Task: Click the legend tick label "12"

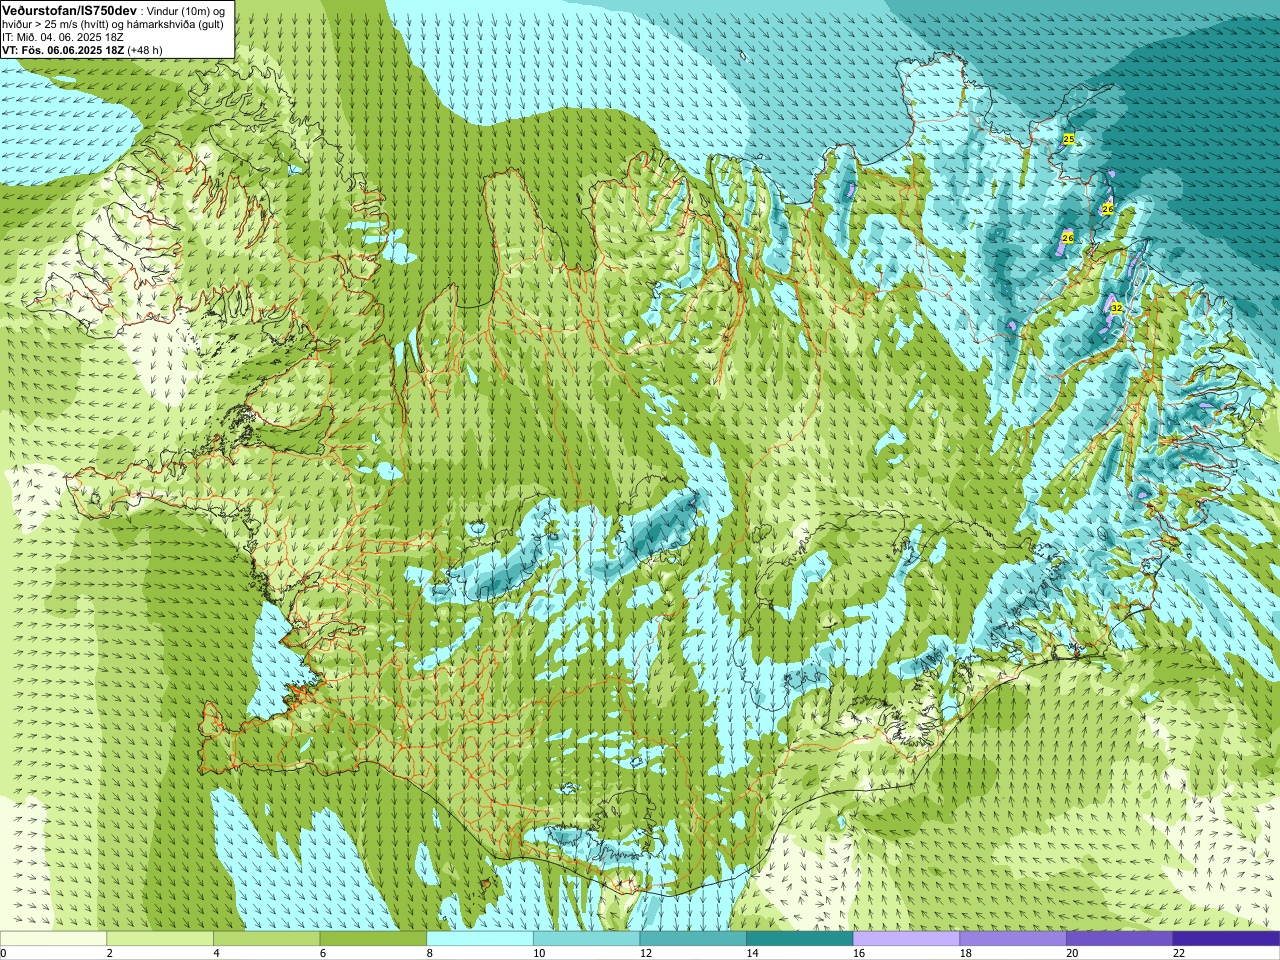Action: click(x=646, y=953)
